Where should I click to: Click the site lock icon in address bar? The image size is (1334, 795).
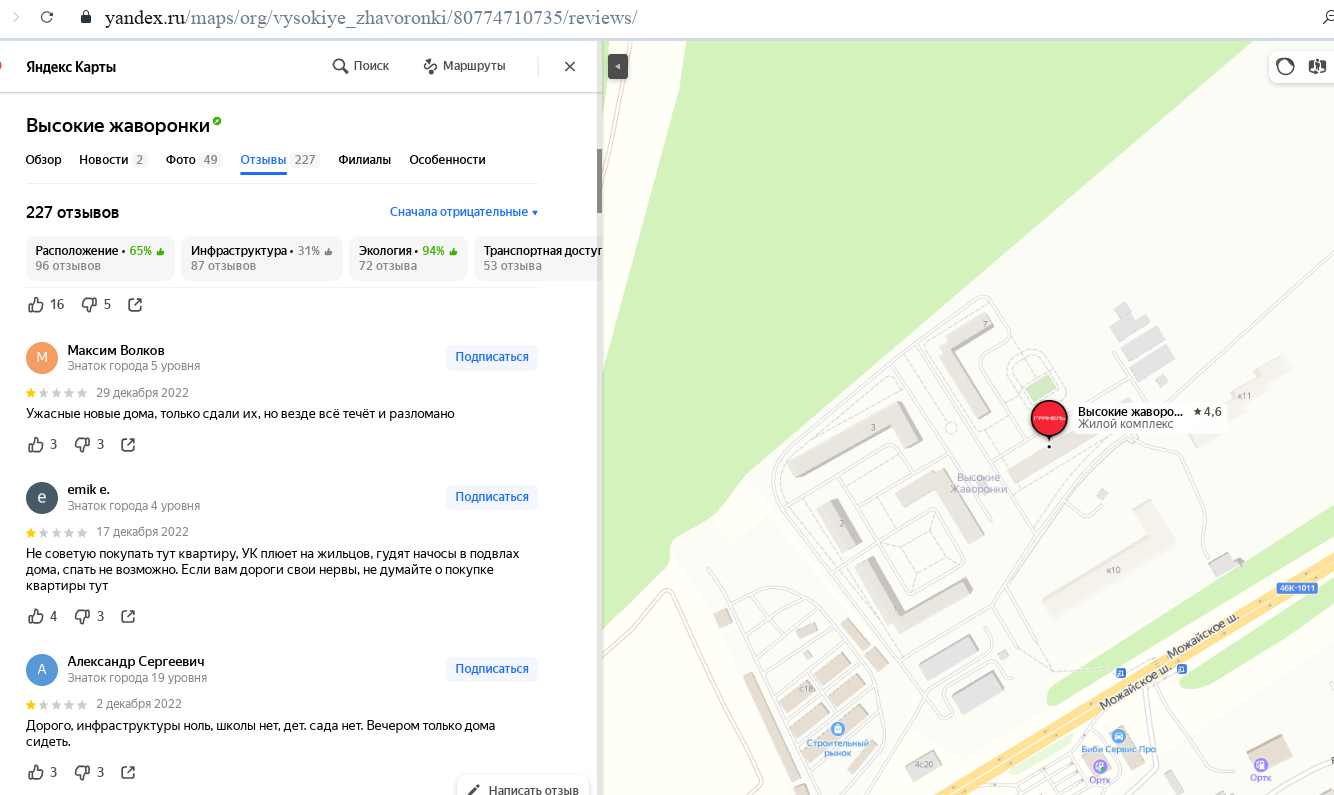(x=85, y=18)
